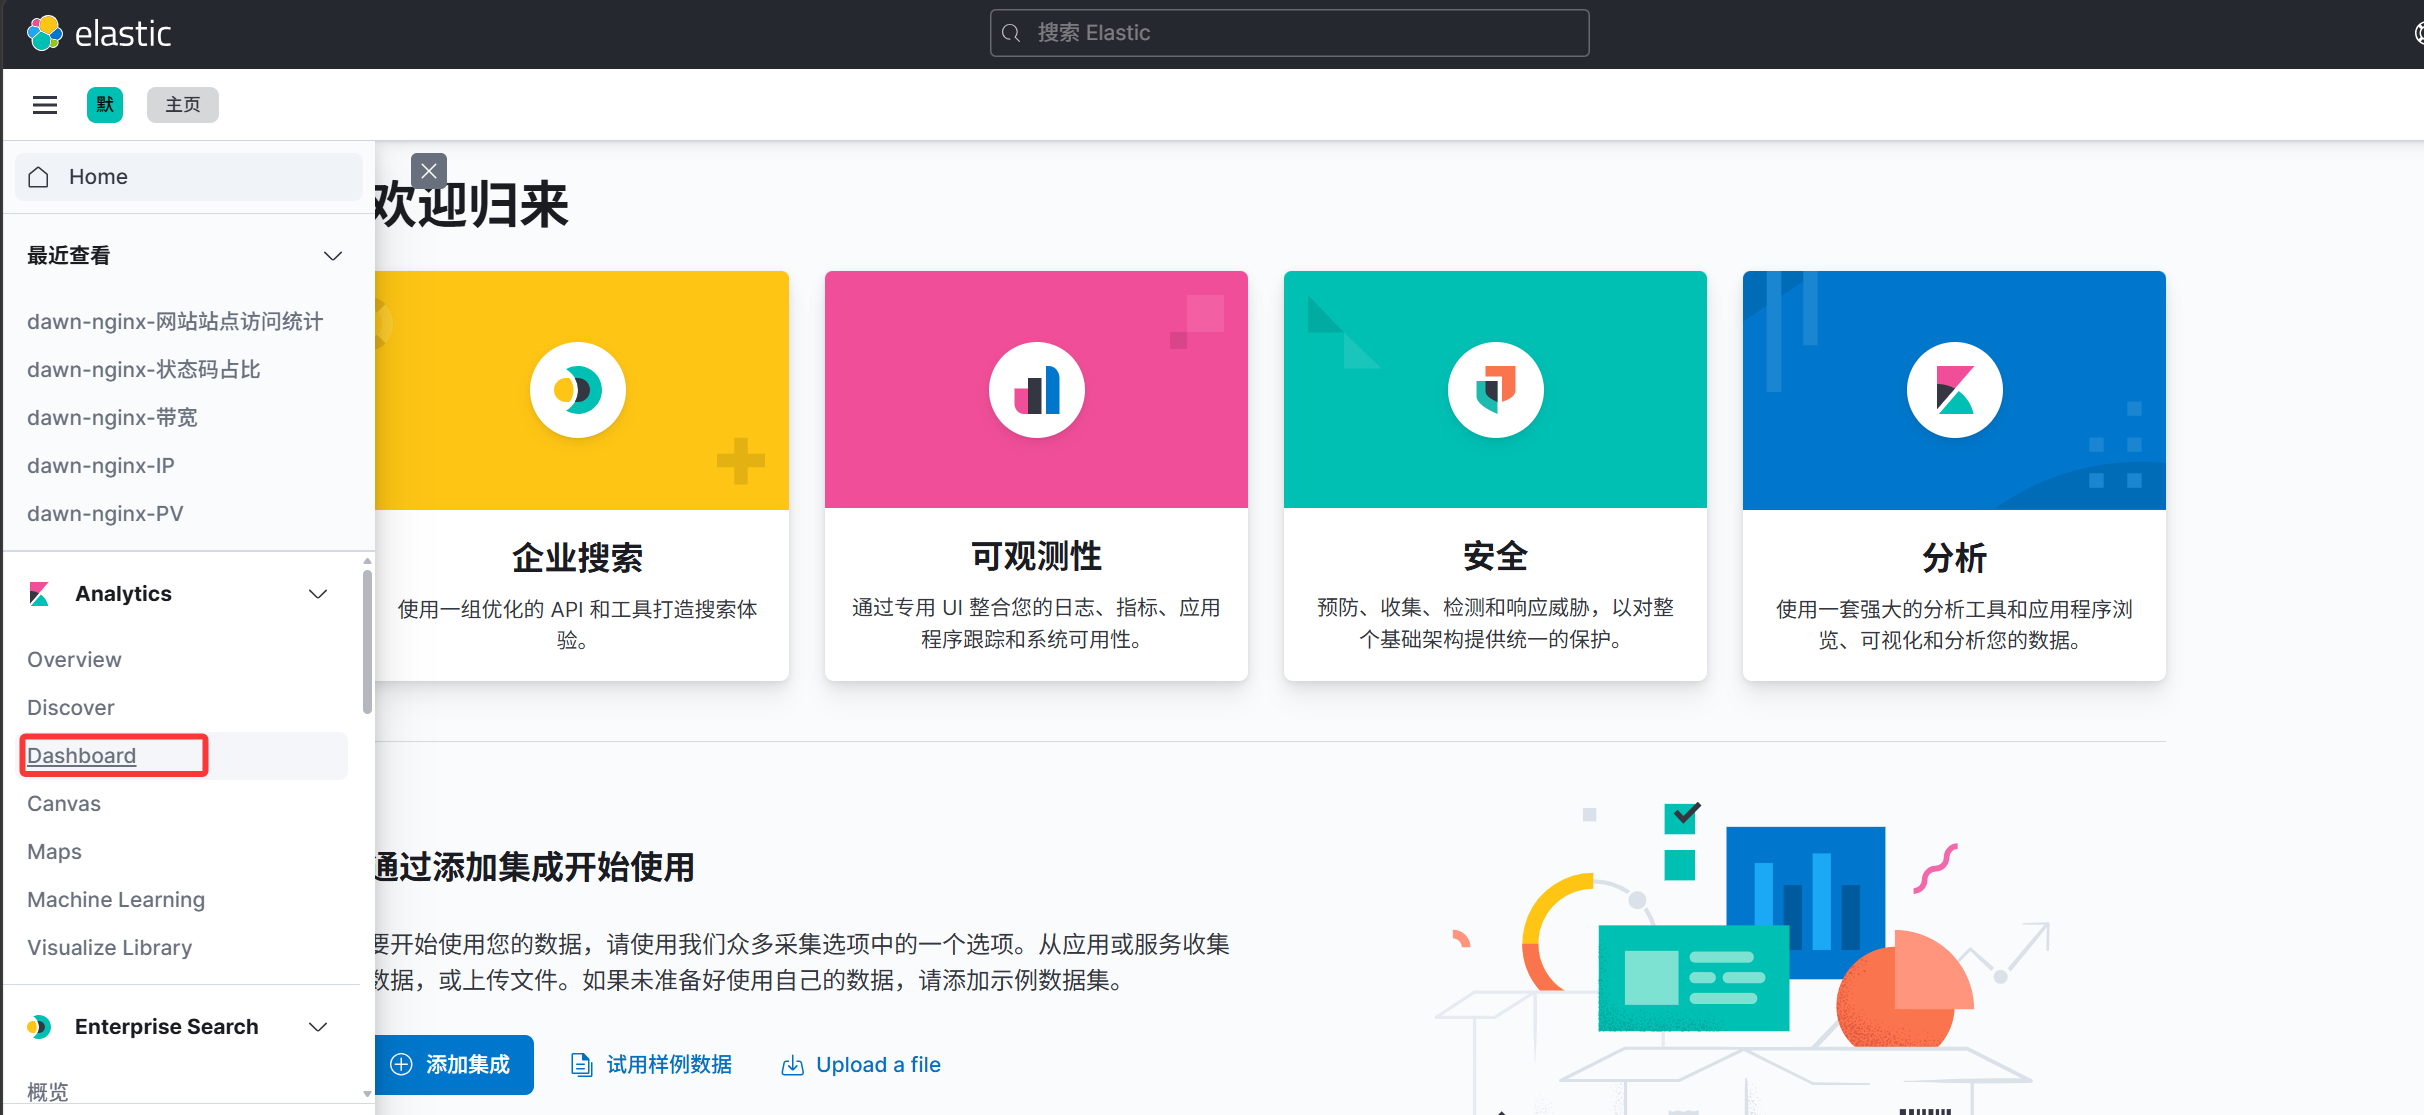Click the 分析 card title
Screen dimensions: 2424x1115
click(x=1955, y=558)
